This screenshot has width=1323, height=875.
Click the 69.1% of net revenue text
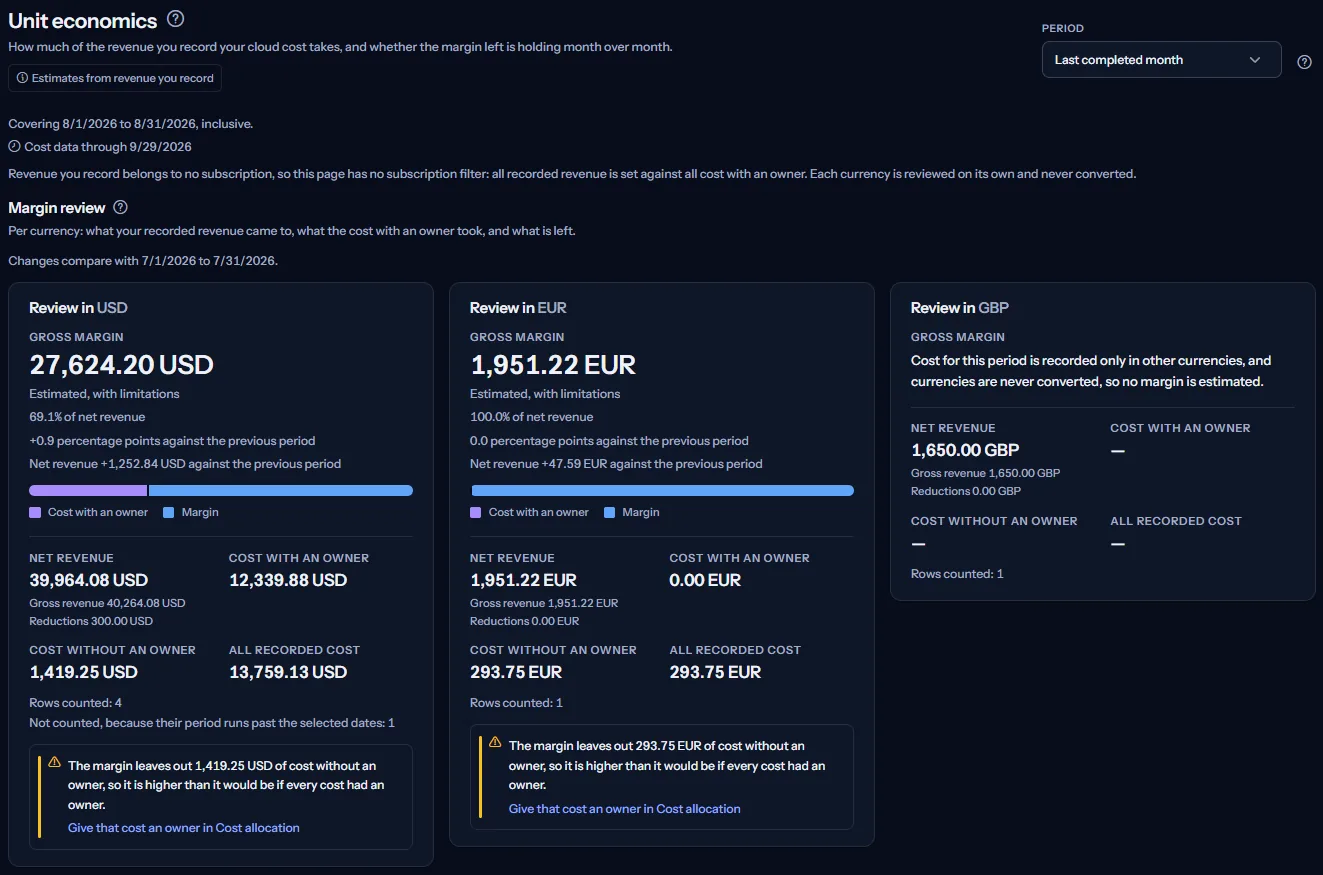(88, 417)
